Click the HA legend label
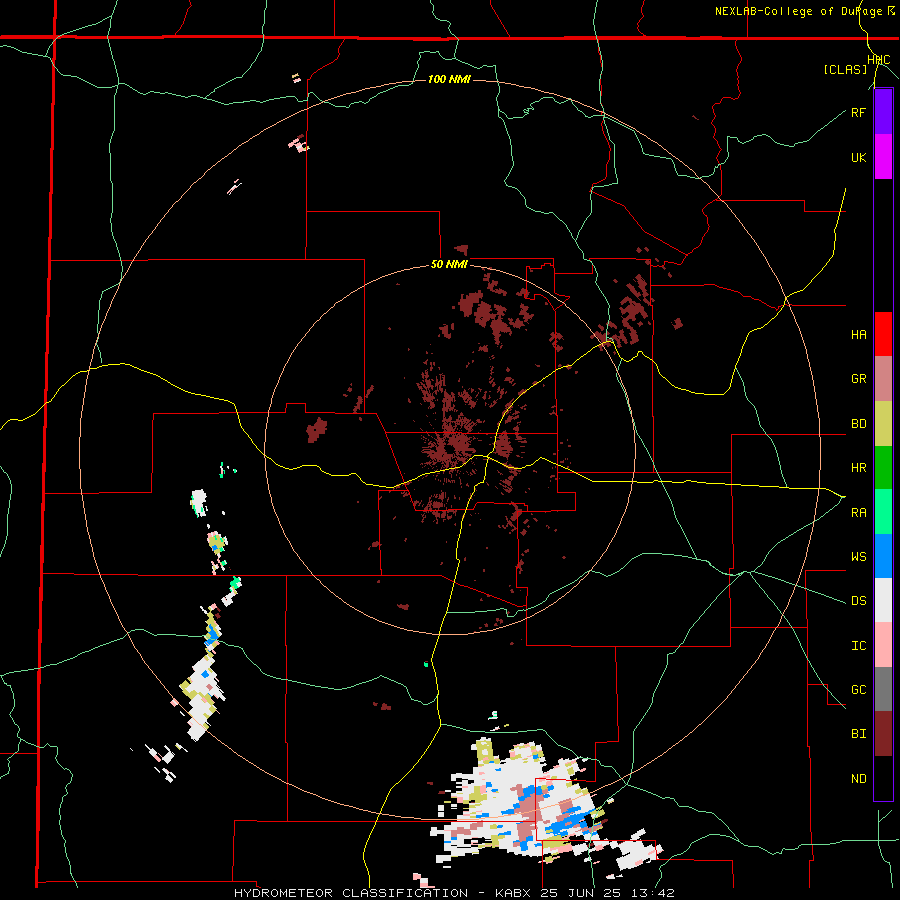The width and height of the screenshot is (900, 900). (858, 334)
